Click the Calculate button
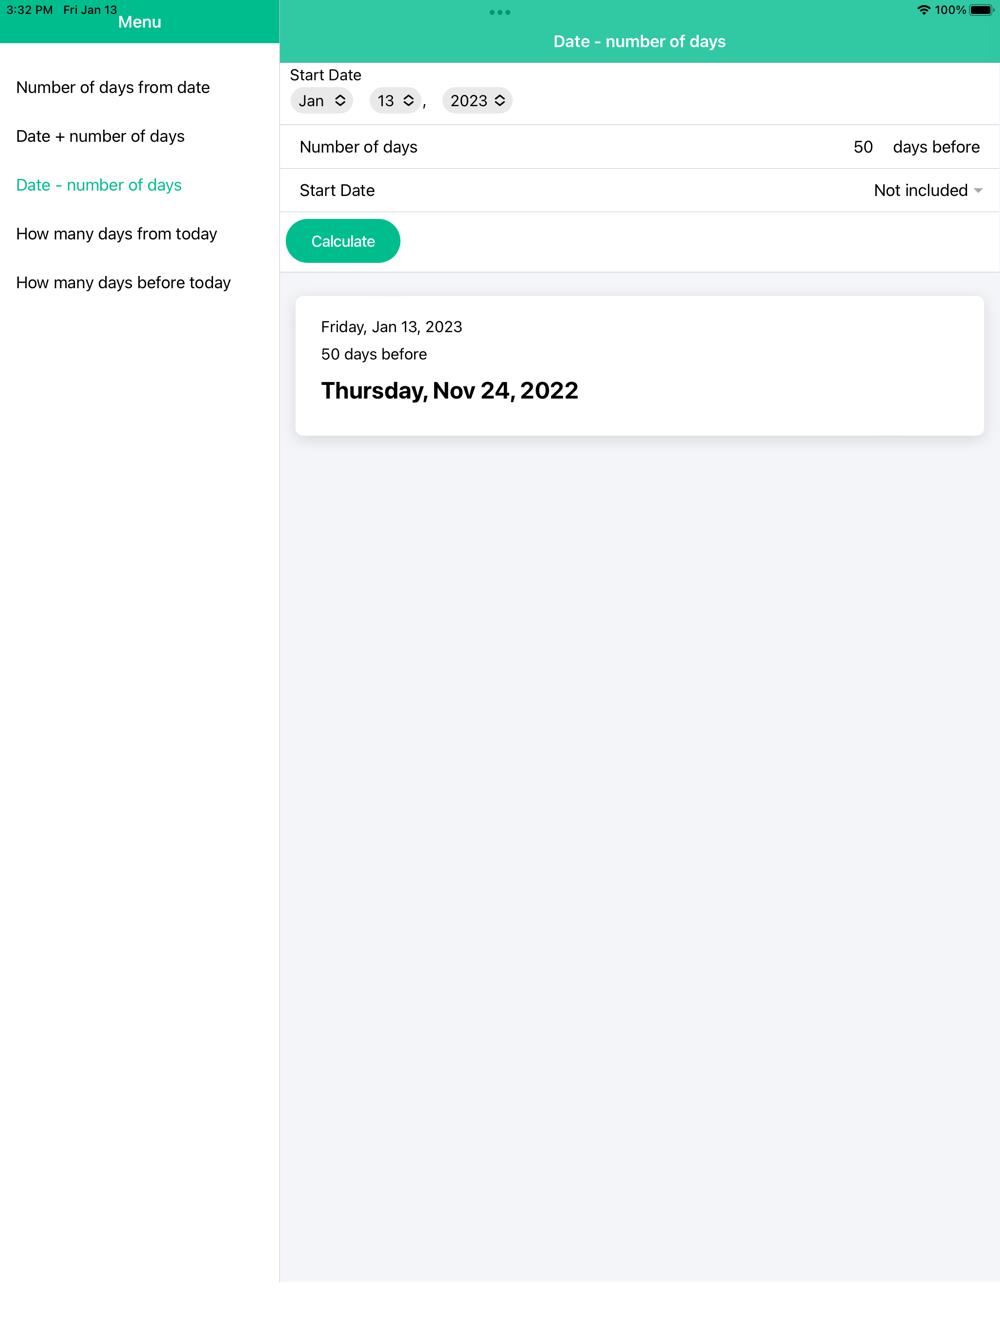This screenshot has width=1000, height=1334. [x=343, y=241]
